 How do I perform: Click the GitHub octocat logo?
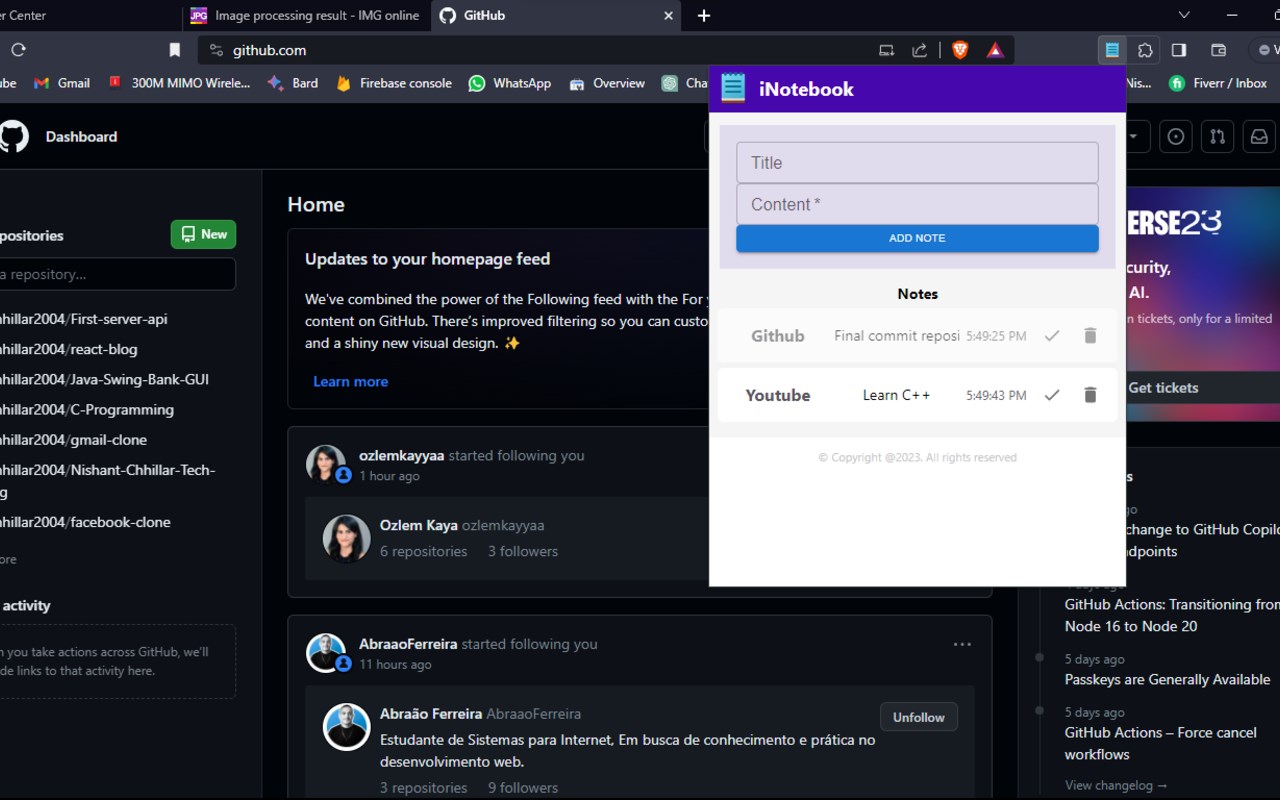click(13, 136)
